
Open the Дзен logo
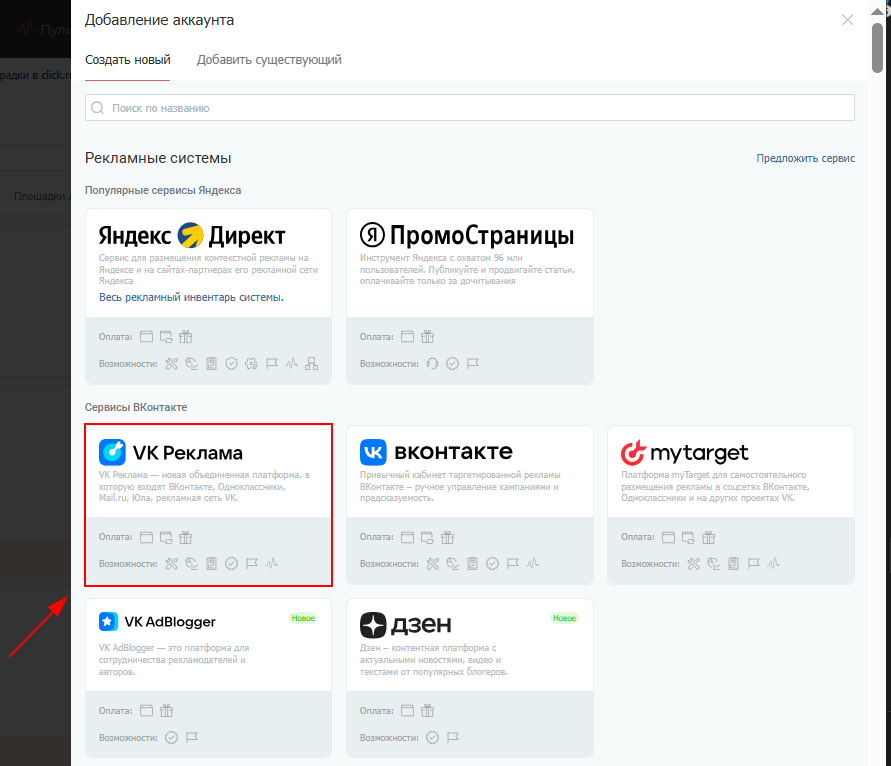(x=406, y=625)
